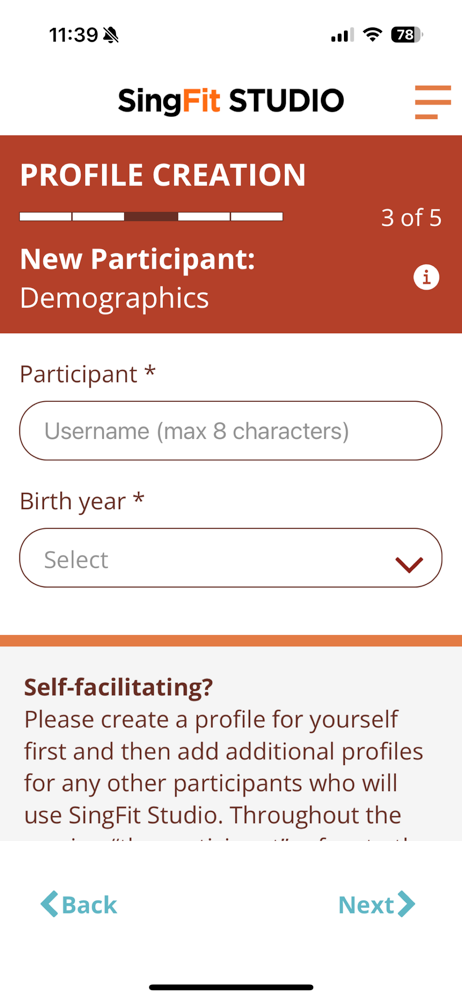Tap the 3 of 5 step counter
Screen dimensions: 462x1000
pyautogui.click(x=411, y=218)
